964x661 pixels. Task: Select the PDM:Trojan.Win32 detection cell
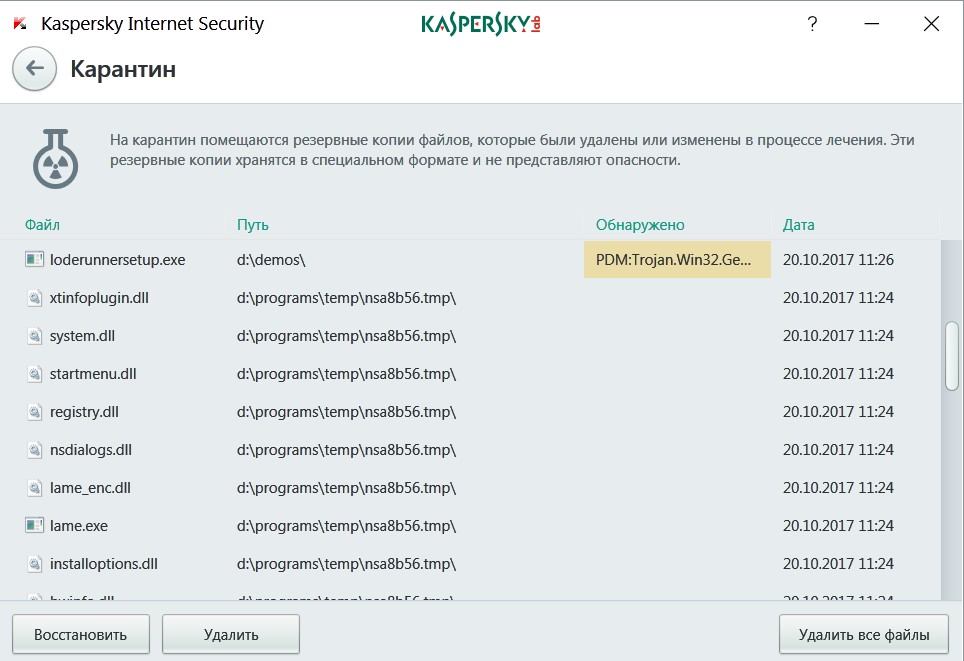[677, 260]
